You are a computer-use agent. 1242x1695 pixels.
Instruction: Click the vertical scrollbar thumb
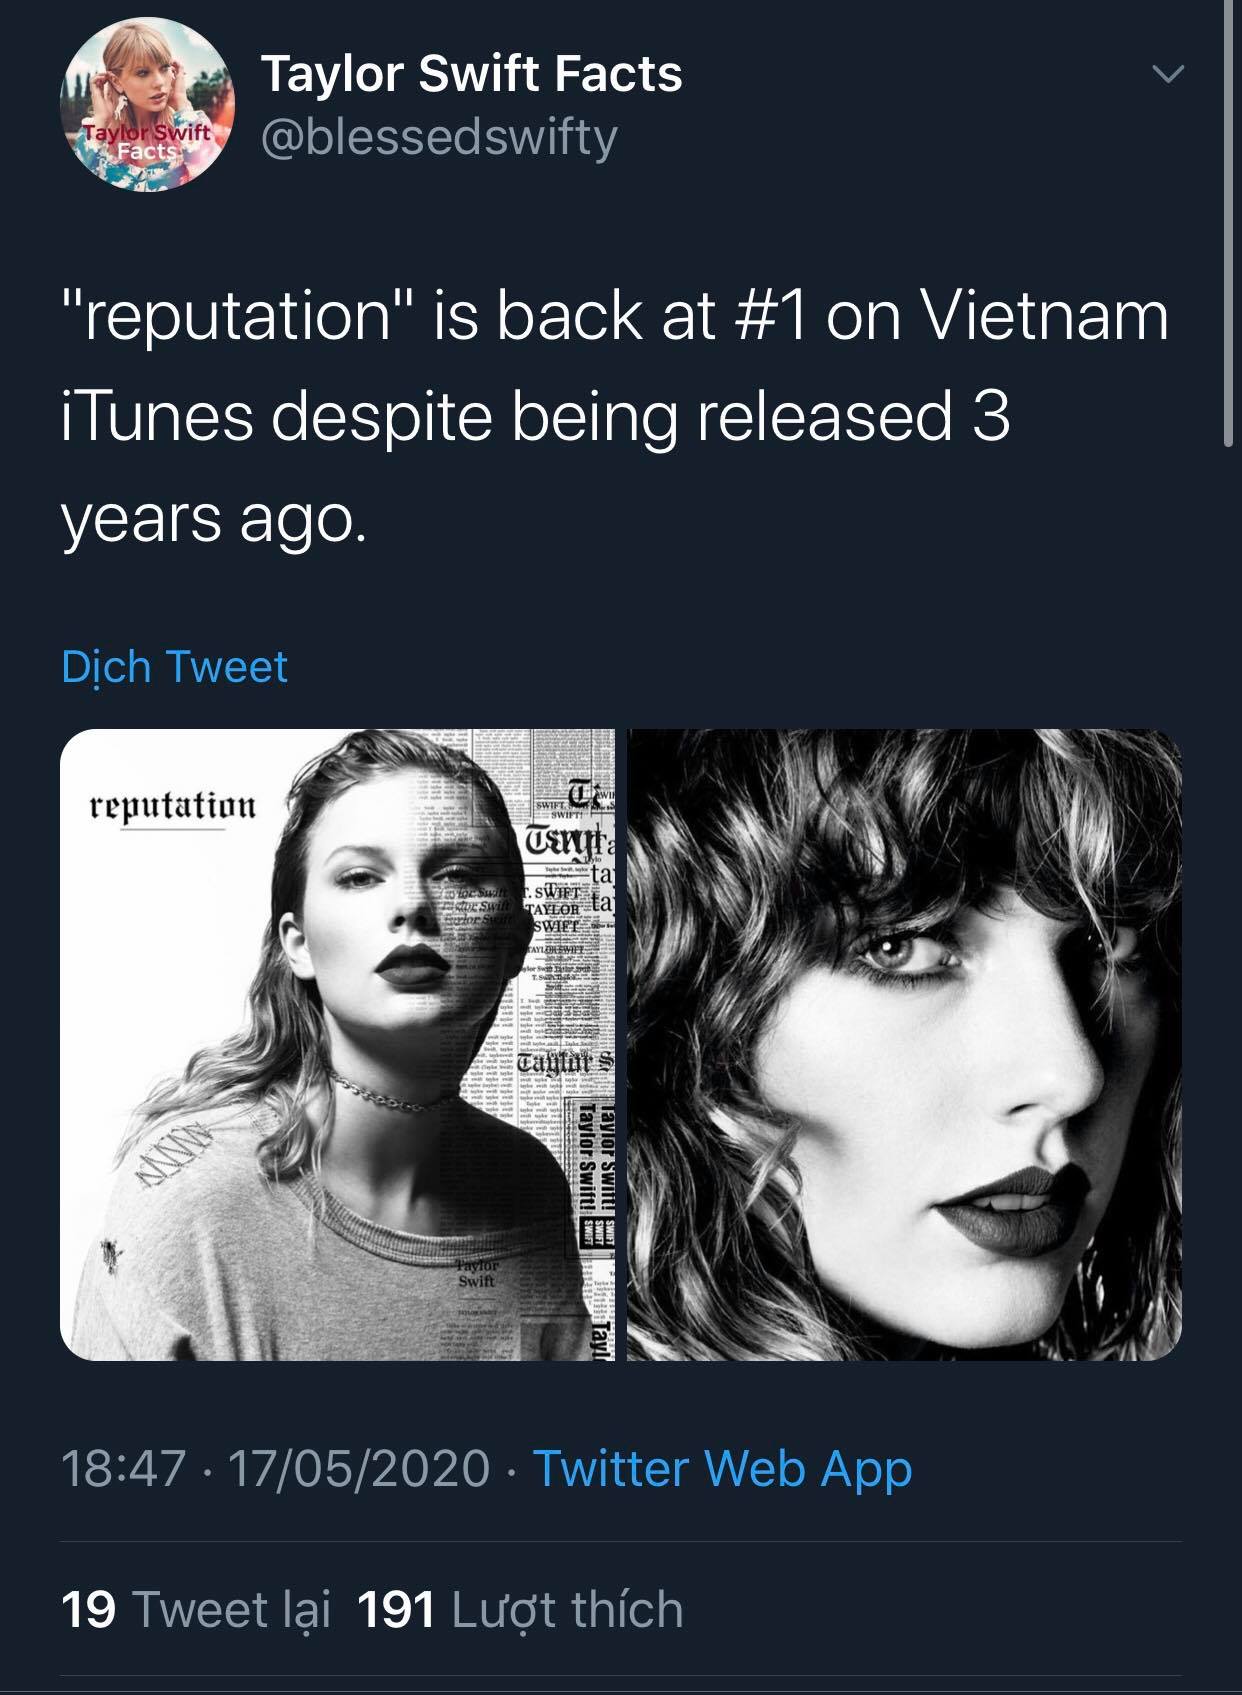1229,220
